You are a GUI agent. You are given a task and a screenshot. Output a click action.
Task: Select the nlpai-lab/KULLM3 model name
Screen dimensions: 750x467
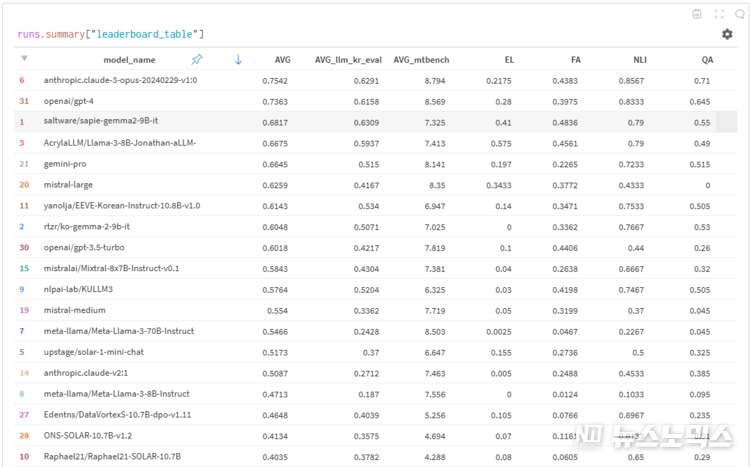(x=78, y=289)
